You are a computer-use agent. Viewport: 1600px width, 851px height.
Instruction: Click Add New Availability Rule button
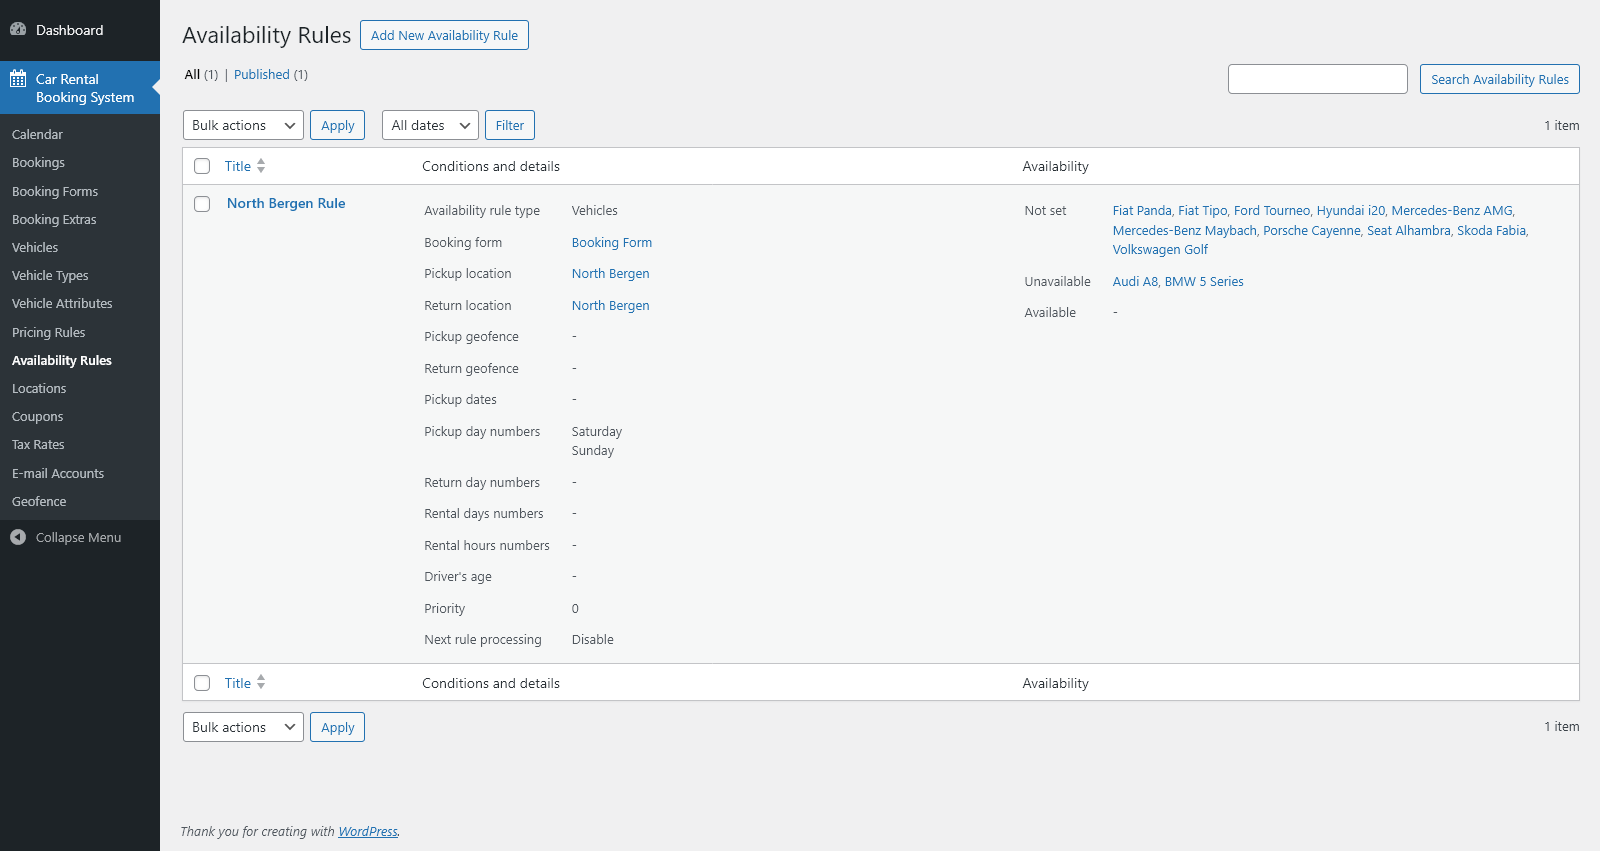point(444,36)
